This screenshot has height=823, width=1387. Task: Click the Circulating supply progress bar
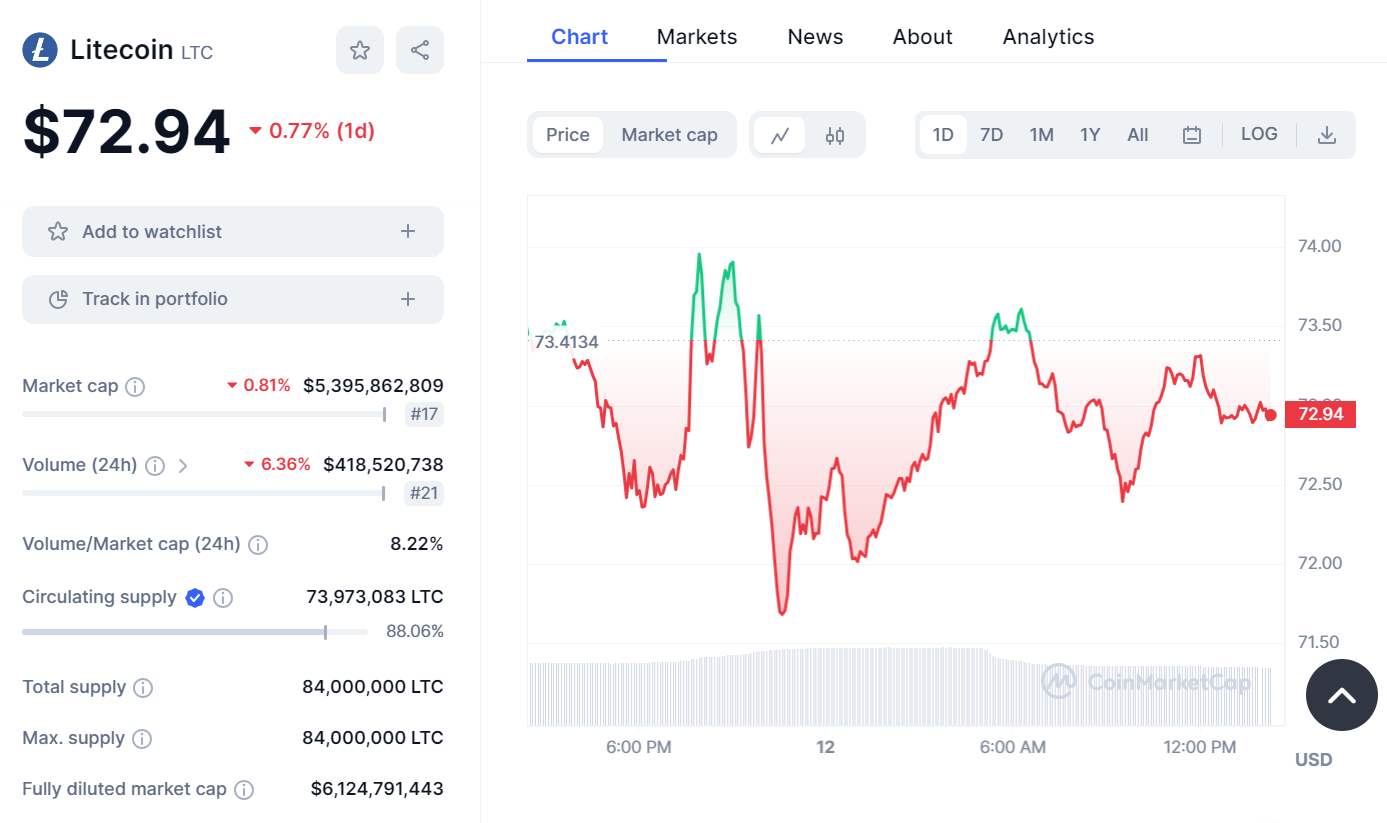195,632
